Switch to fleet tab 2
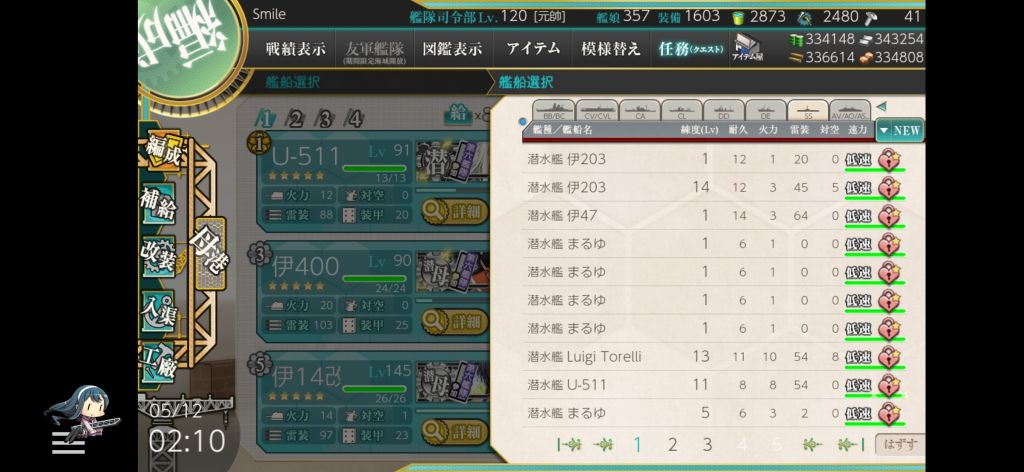The image size is (1024, 472). pyautogui.click(x=296, y=119)
